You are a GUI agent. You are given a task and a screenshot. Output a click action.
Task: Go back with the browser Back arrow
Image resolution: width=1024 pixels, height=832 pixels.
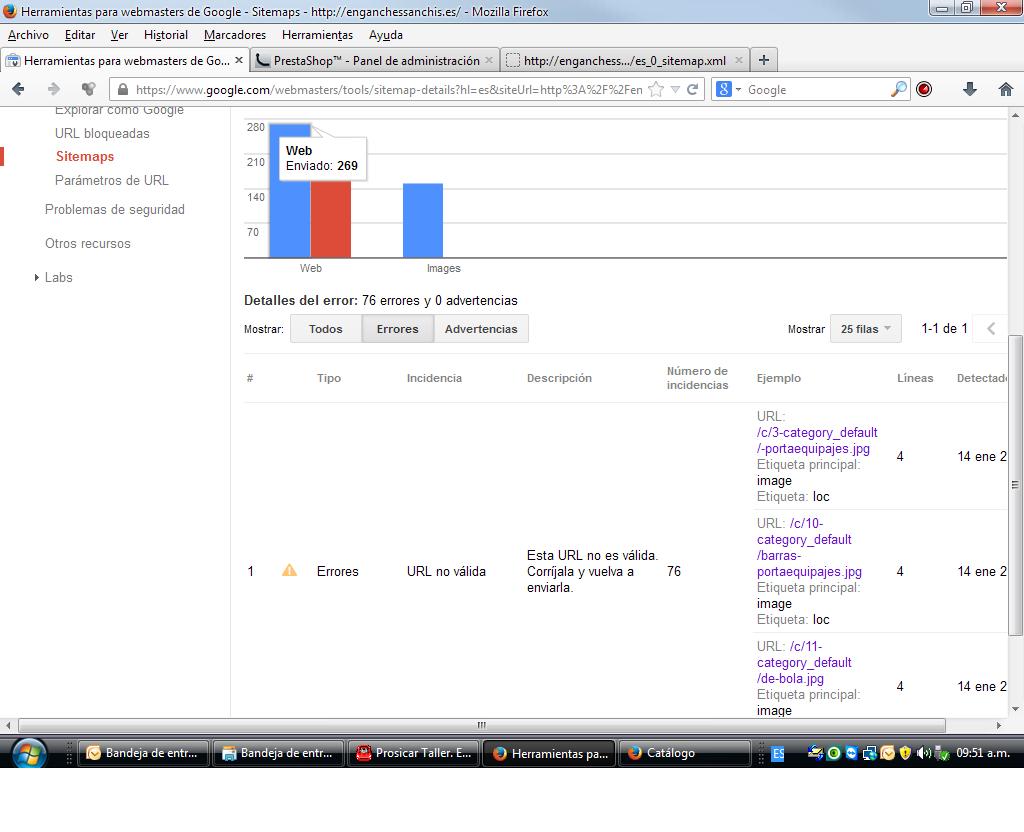tap(18, 89)
